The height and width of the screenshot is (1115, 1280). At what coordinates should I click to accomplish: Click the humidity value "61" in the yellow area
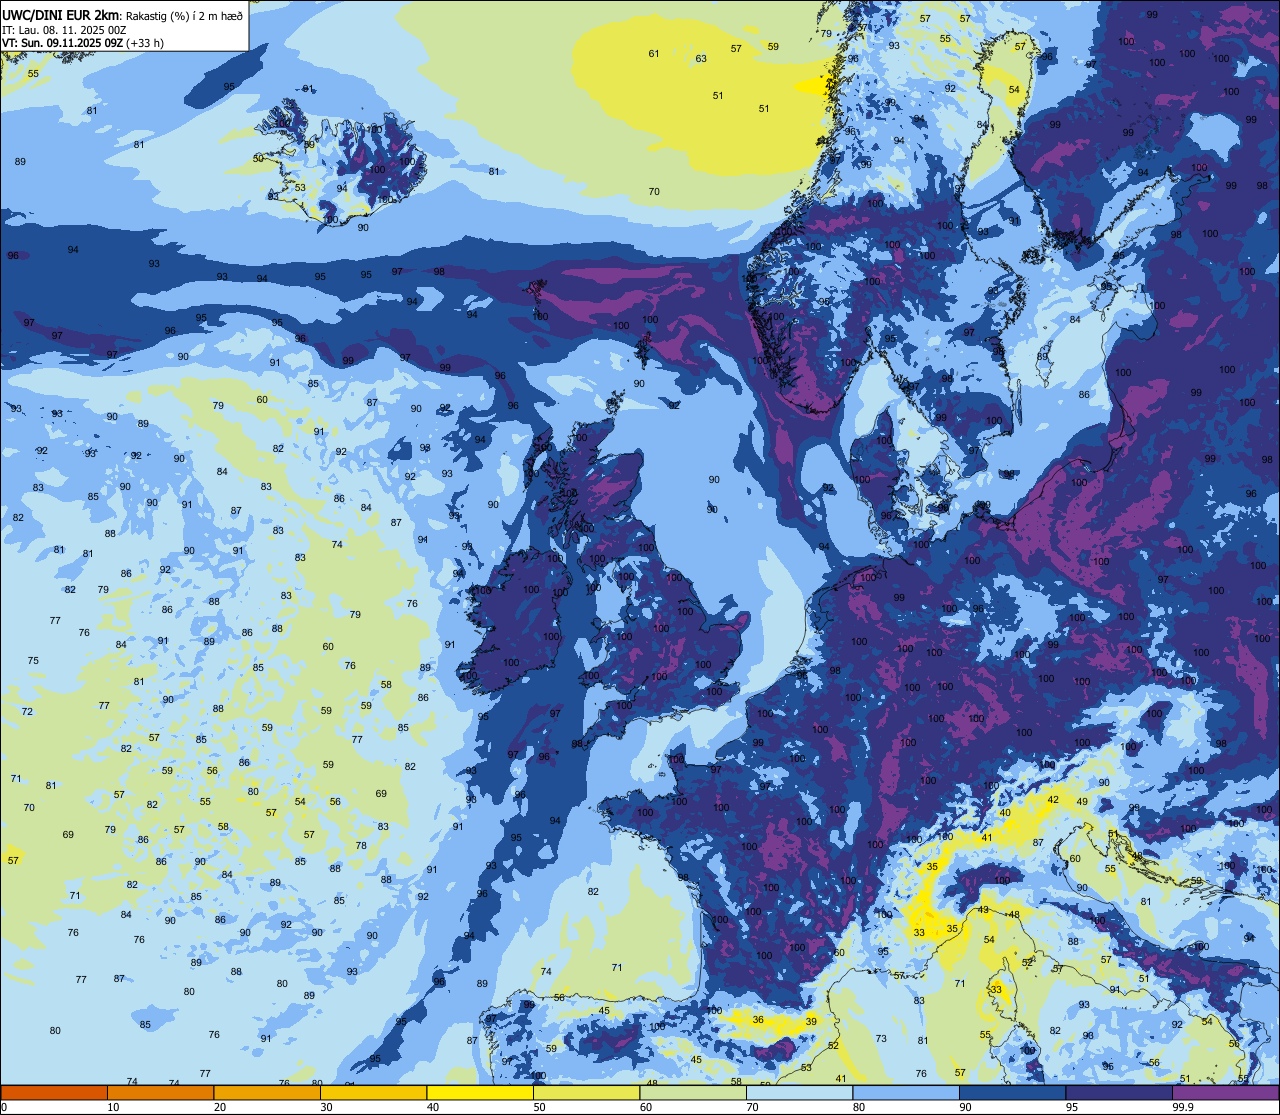tap(654, 54)
